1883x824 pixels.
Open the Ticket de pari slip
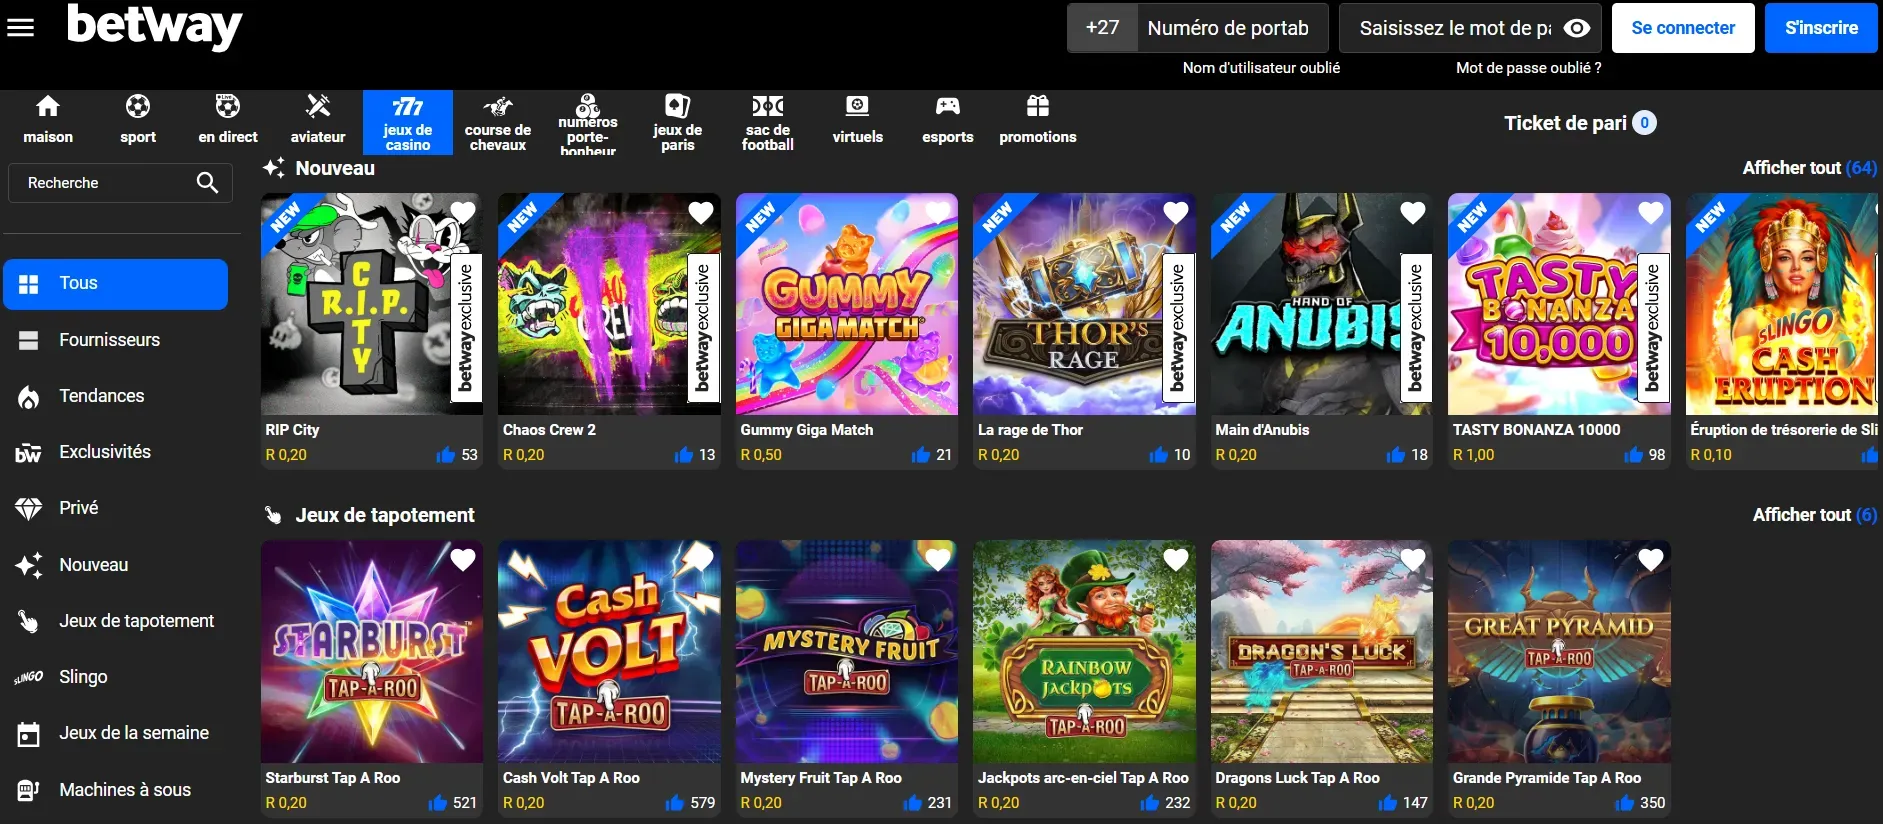click(1580, 123)
